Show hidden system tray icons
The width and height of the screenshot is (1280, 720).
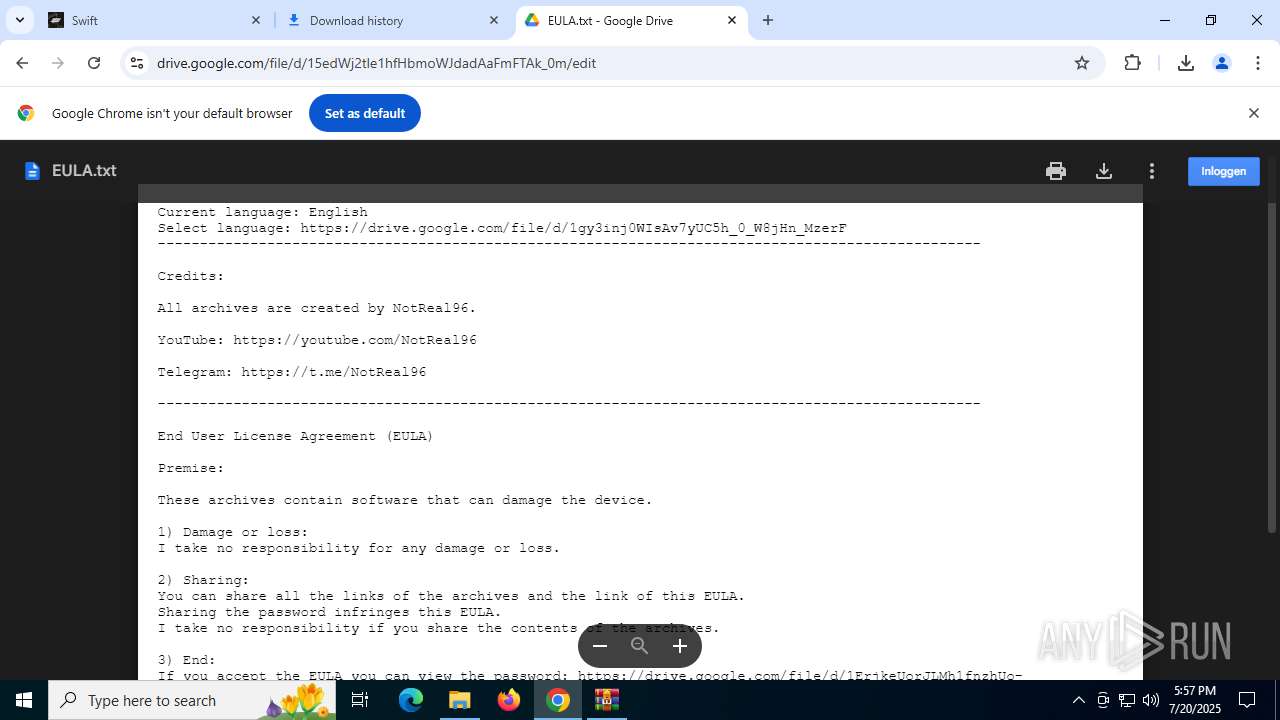coord(1078,700)
